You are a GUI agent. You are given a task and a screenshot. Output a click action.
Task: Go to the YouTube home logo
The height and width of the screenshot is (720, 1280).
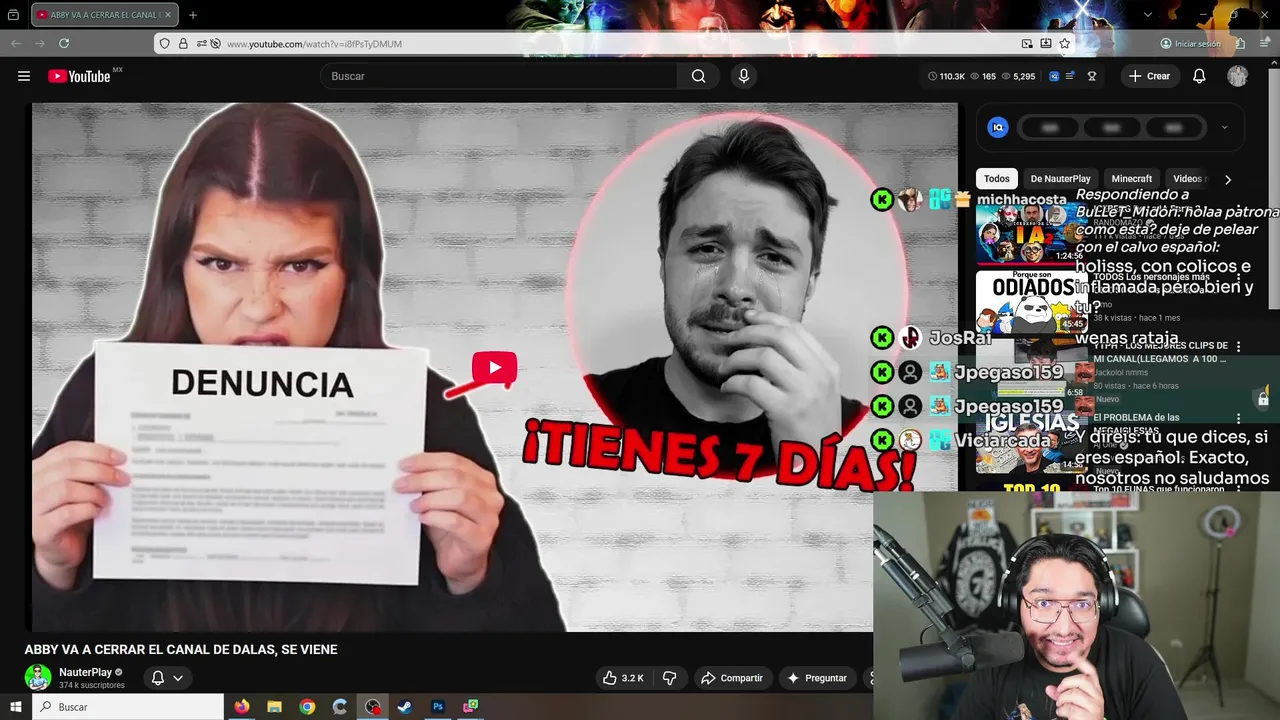point(79,76)
